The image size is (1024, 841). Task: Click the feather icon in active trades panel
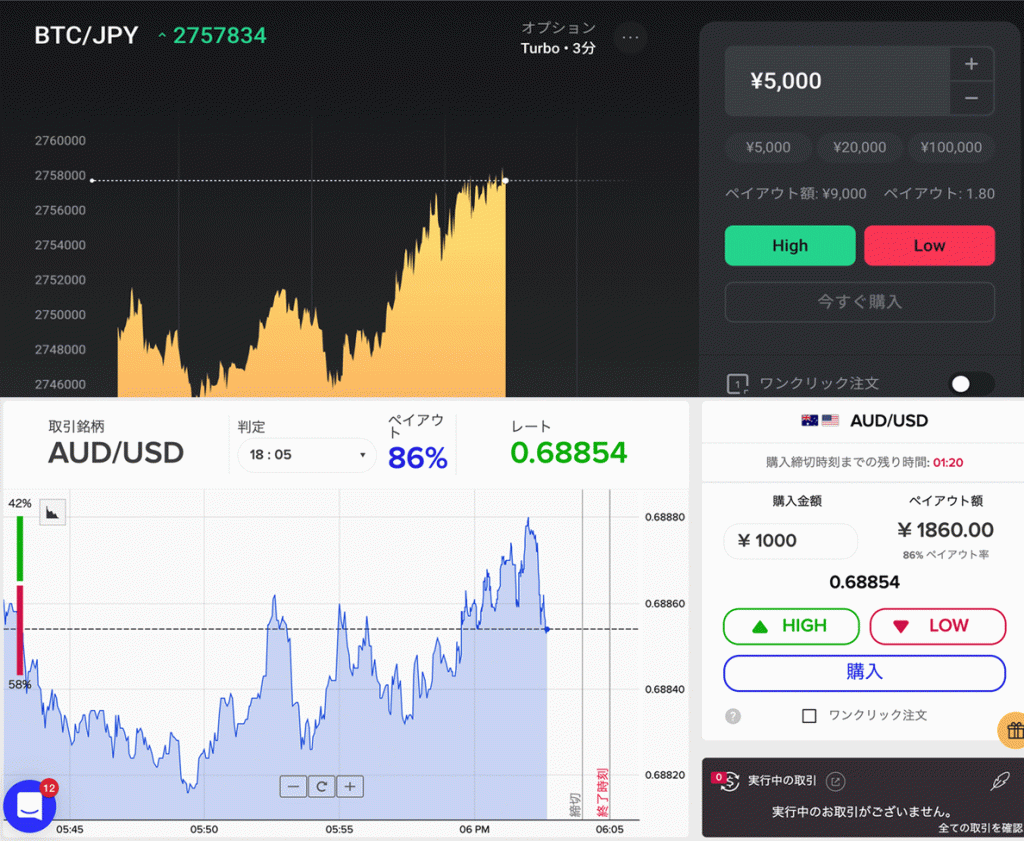coord(999,781)
